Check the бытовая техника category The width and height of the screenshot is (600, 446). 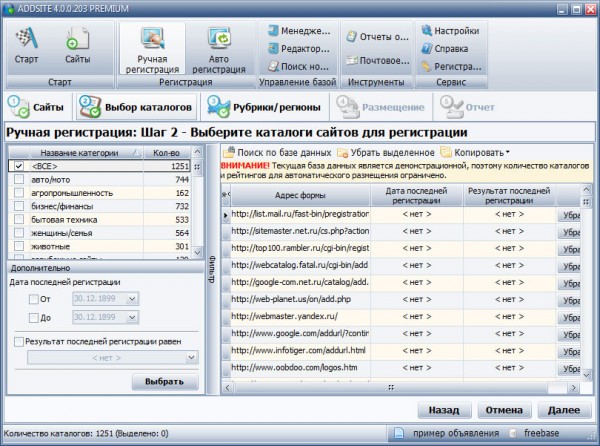coord(19,220)
